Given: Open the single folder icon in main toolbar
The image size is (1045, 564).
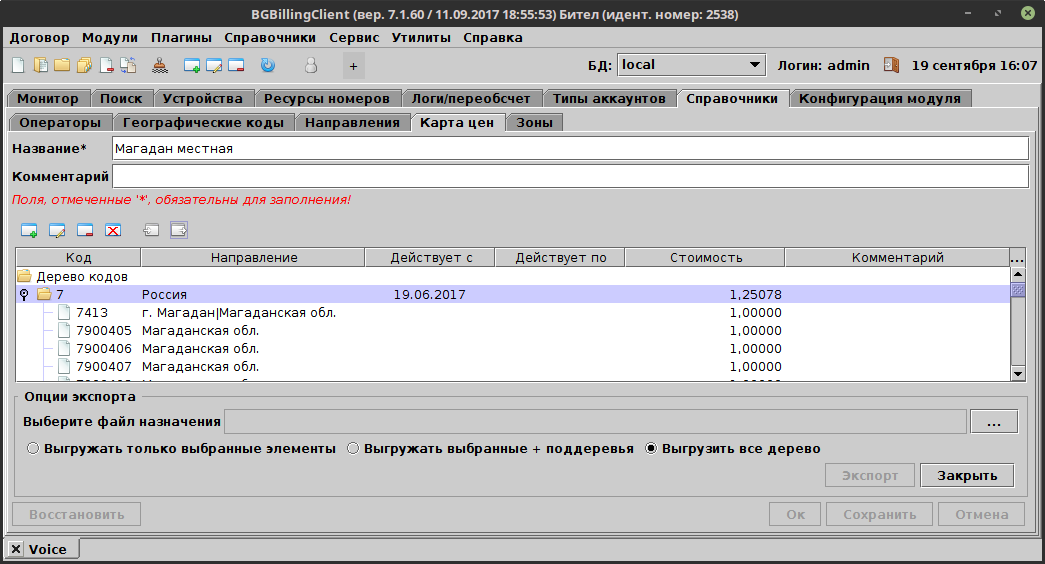Looking at the screenshot, I should click(x=62, y=65).
